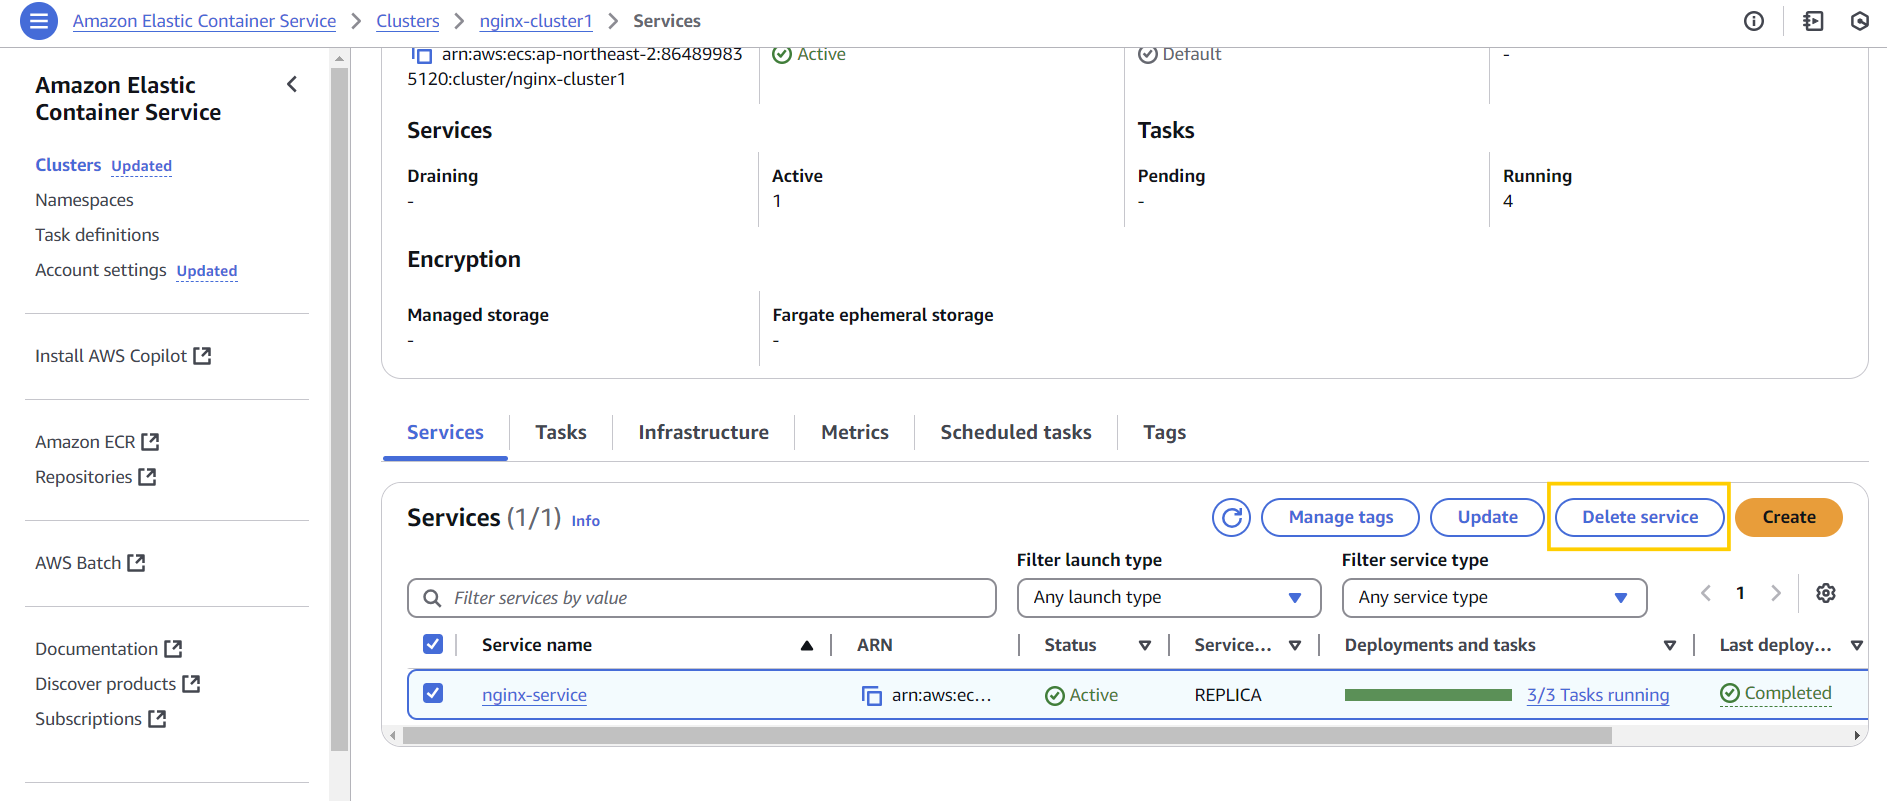Go to previous page of services
Viewport: 1887px width, 801px height.
click(x=1706, y=593)
